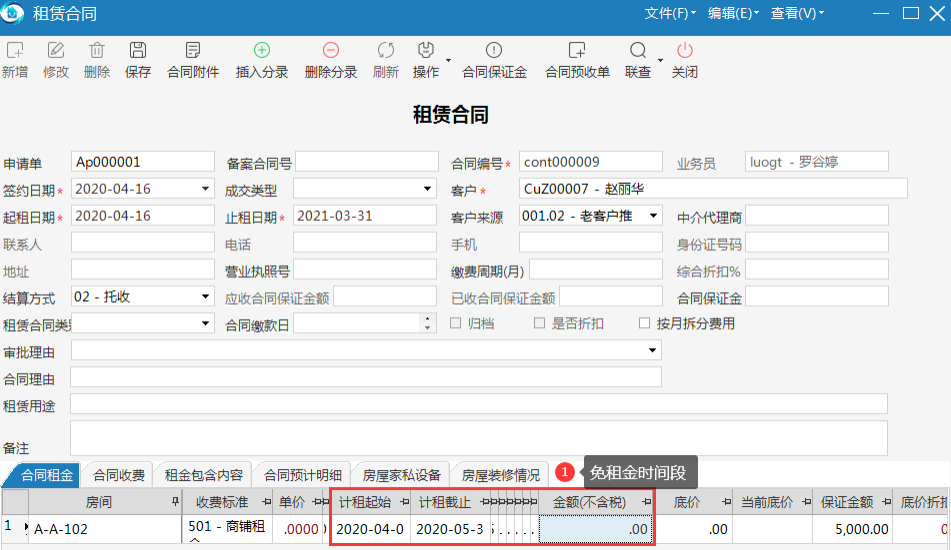
Task: Switch to the 合同预计明细 tab
Action: (303, 475)
